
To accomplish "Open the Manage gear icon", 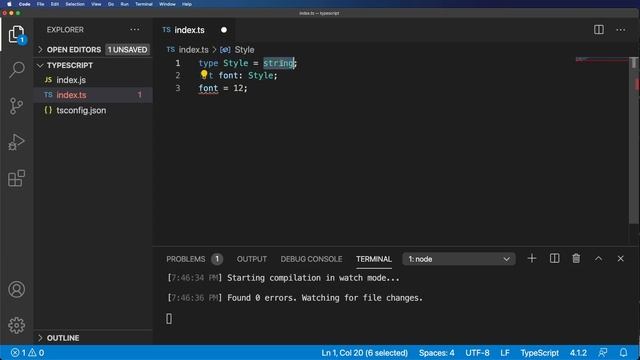I will point(16,325).
